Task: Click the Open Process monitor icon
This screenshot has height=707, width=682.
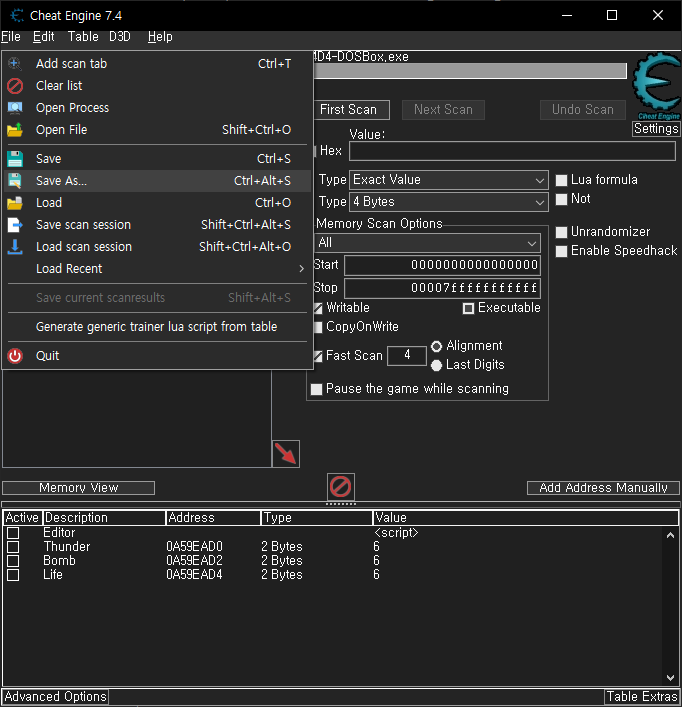Action: (x=15, y=108)
